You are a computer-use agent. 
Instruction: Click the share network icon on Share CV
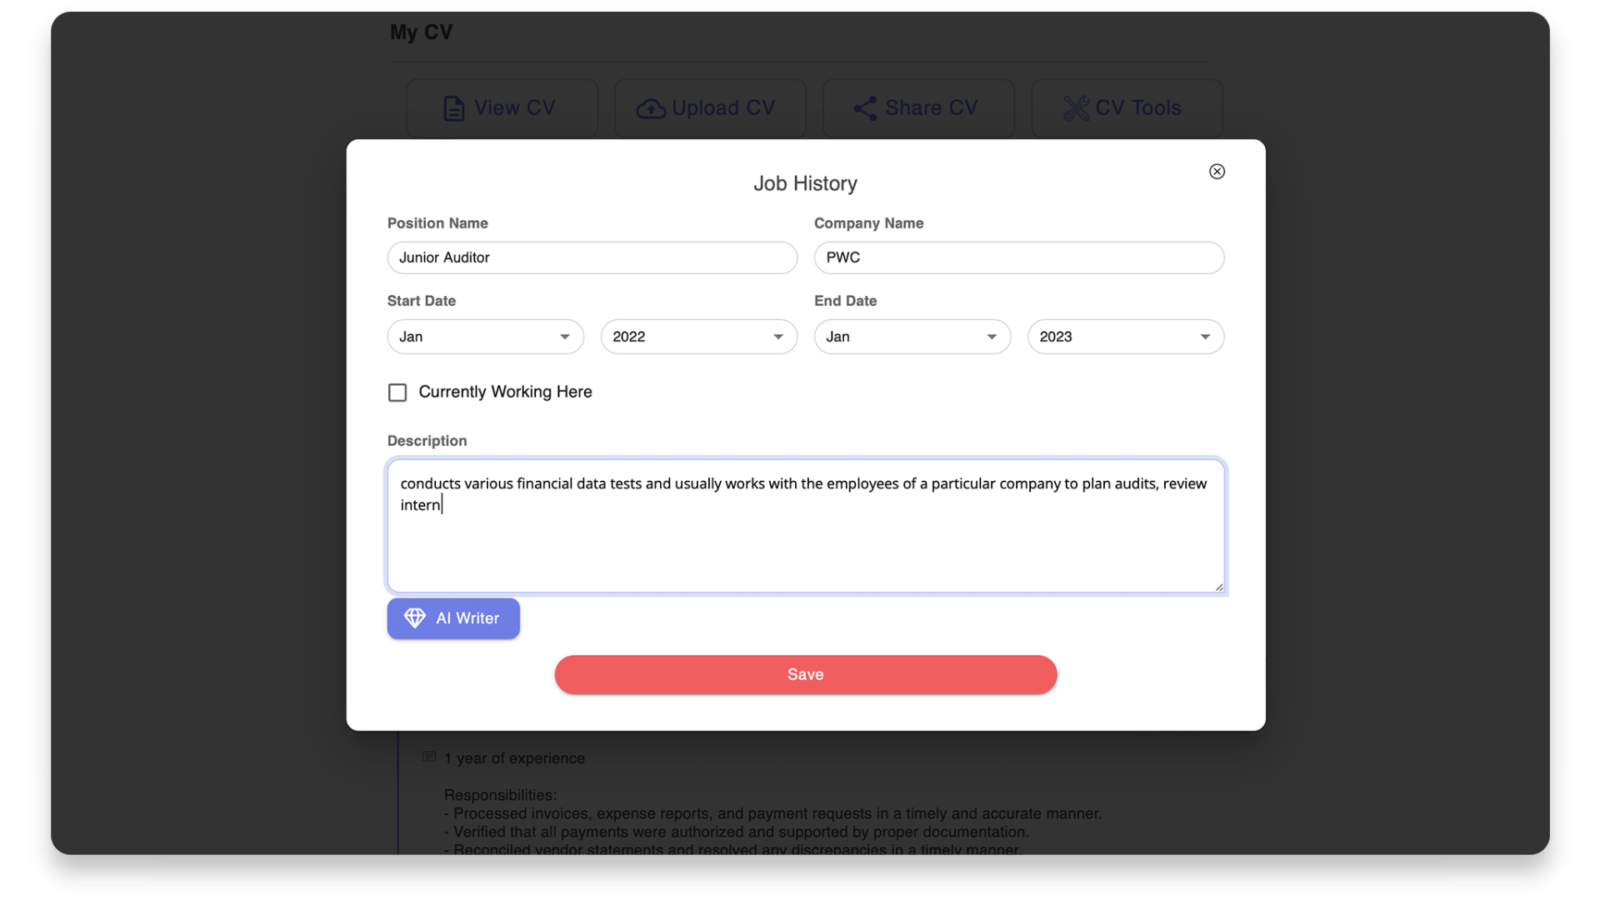pos(864,107)
